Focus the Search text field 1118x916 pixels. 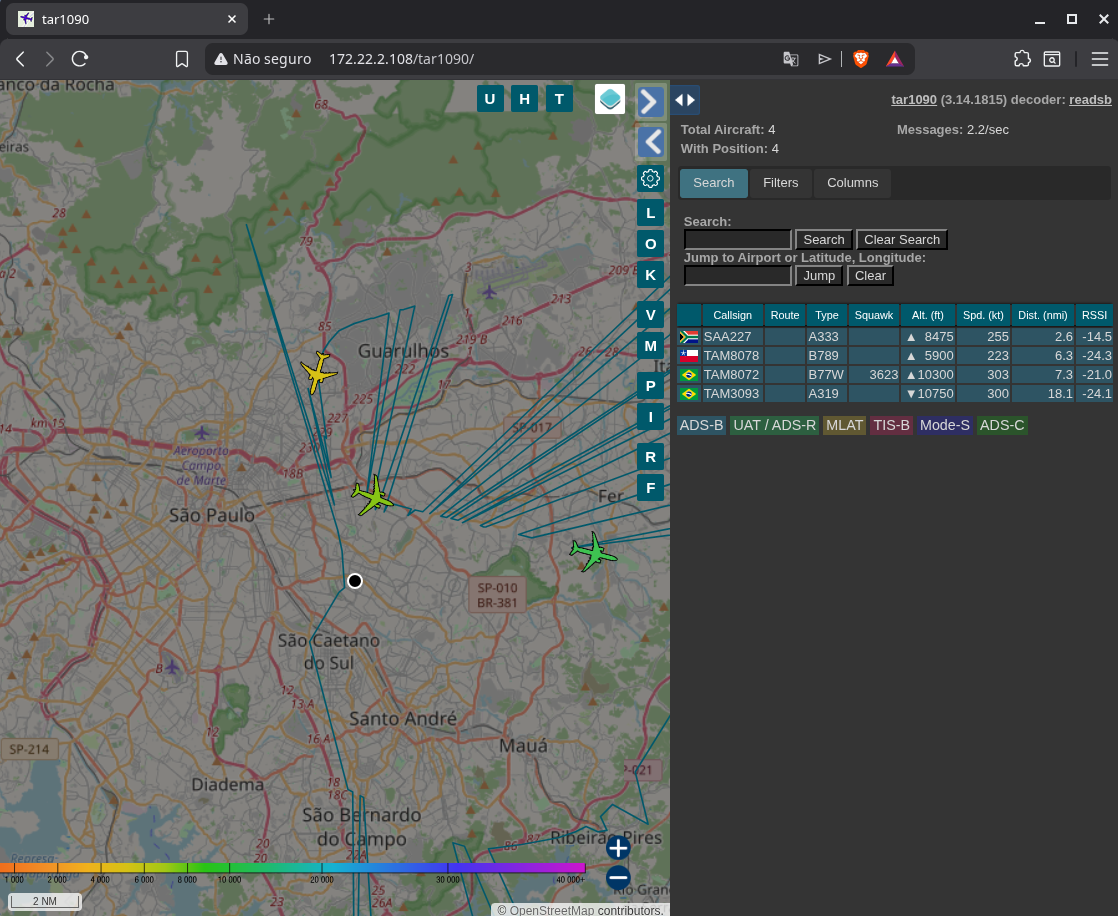coord(737,240)
